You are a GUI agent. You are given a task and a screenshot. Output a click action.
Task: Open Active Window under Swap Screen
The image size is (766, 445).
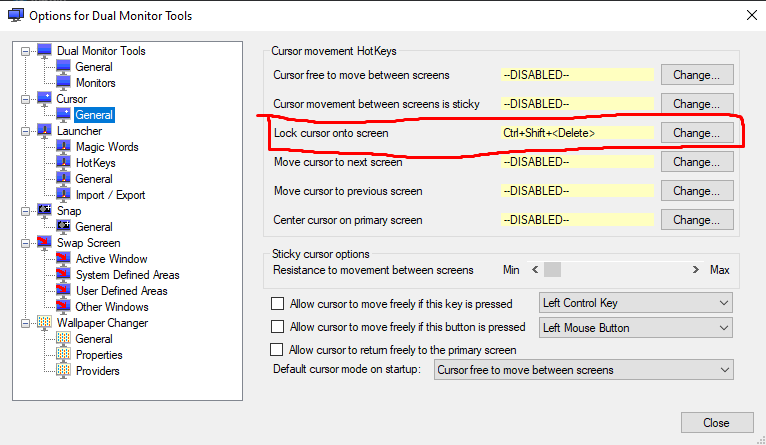click(x=111, y=259)
